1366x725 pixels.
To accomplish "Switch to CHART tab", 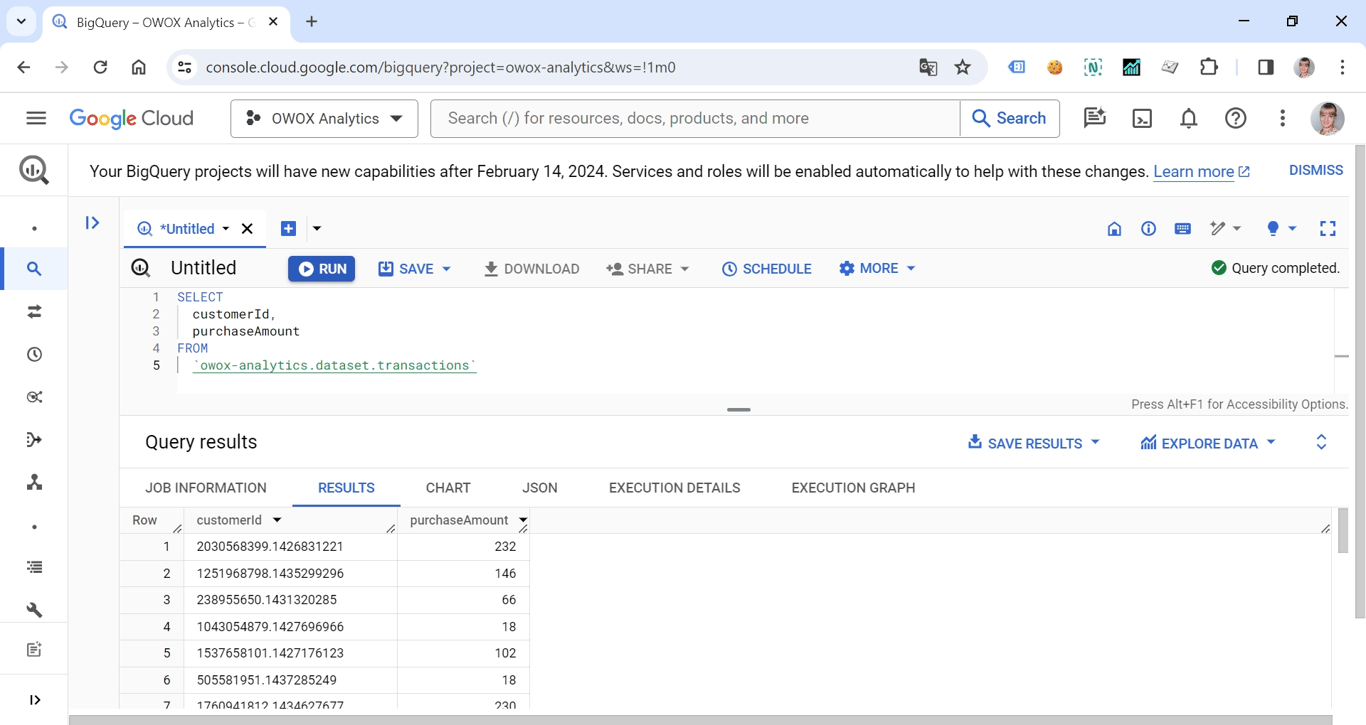I will pyautogui.click(x=448, y=488).
